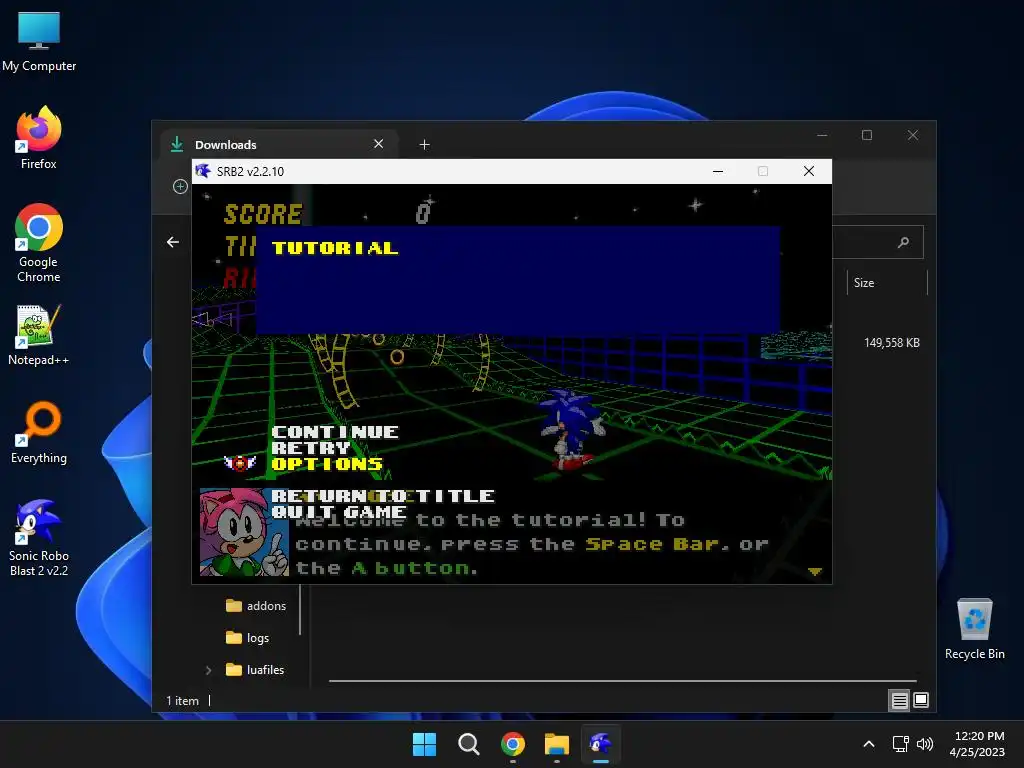Expand the luafiles folder chevron
This screenshot has height=768, width=1024.
208,670
